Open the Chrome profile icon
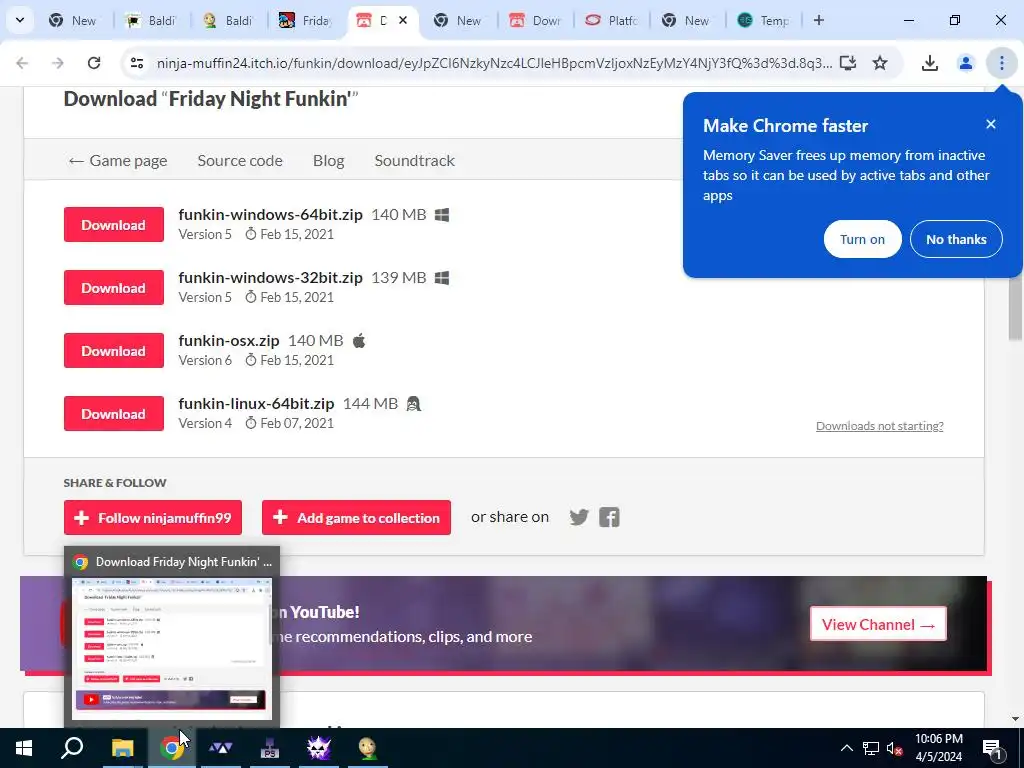1024x768 pixels. 966,63
